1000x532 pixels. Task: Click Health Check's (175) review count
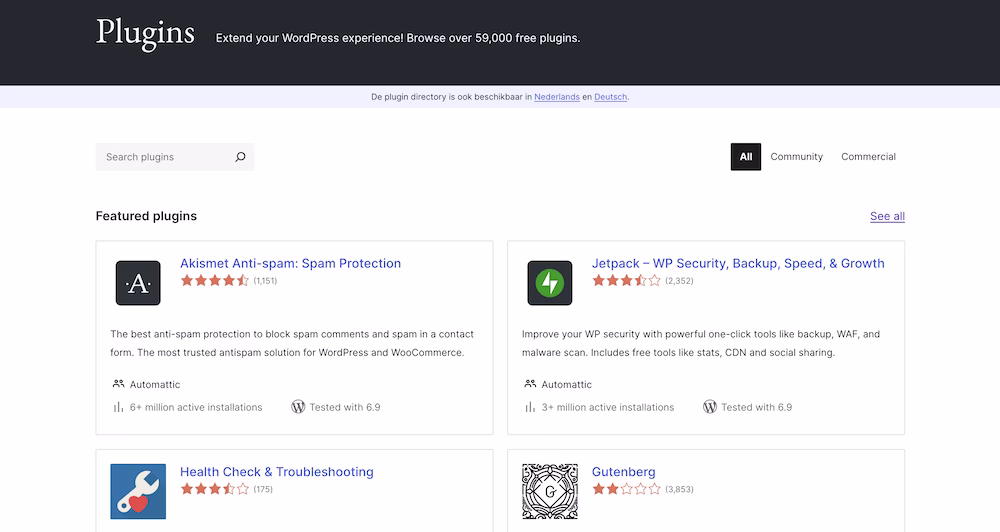pos(263,489)
